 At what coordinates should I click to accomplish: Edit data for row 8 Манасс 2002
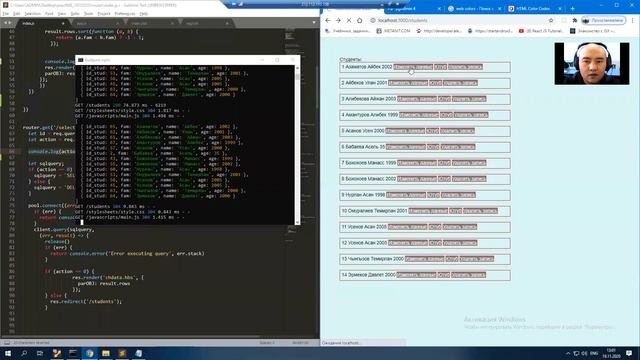(x=417, y=179)
